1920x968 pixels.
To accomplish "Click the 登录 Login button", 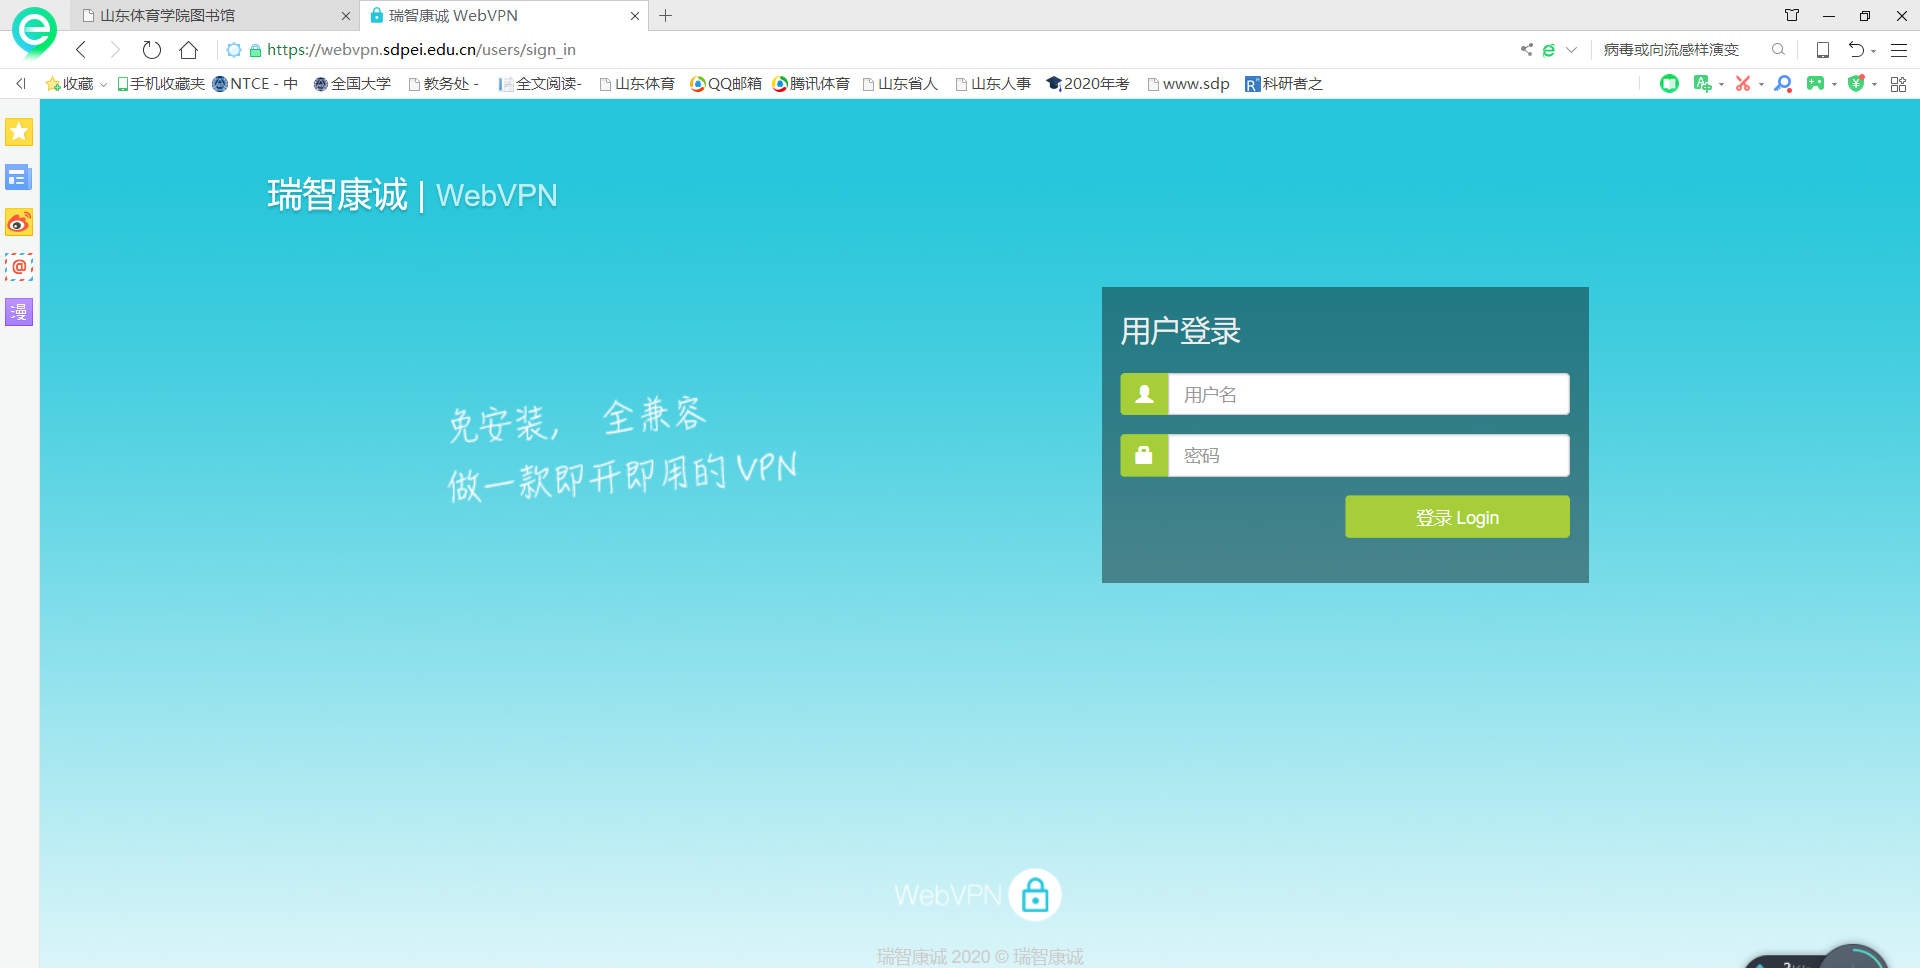I will click(1457, 517).
